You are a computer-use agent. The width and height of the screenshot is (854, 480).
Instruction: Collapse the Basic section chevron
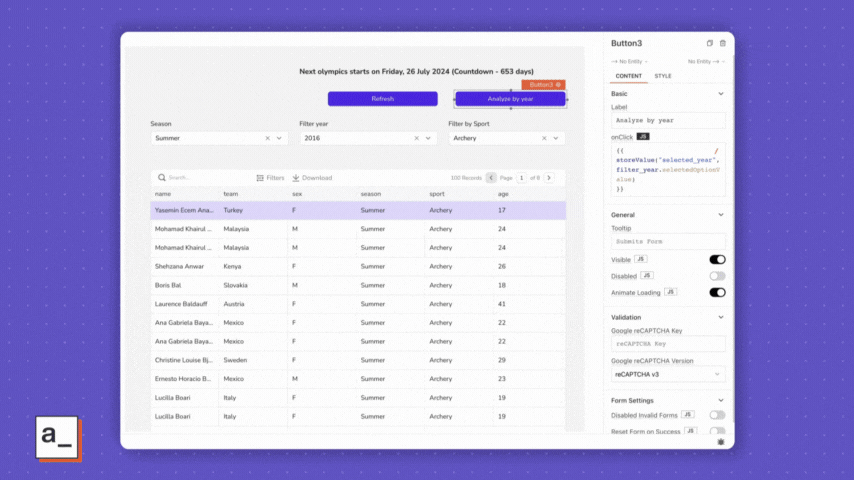721,94
